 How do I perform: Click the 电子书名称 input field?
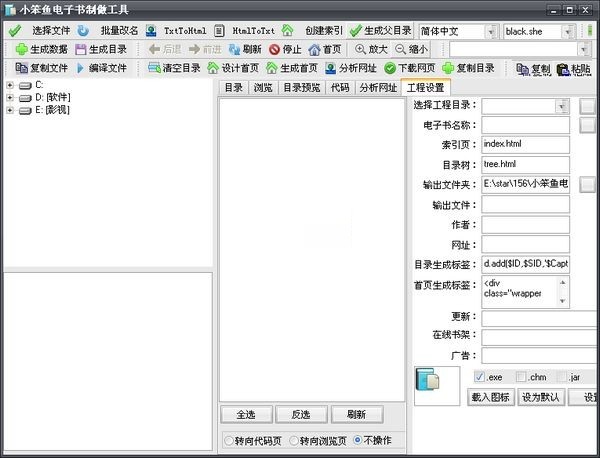click(x=525, y=126)
